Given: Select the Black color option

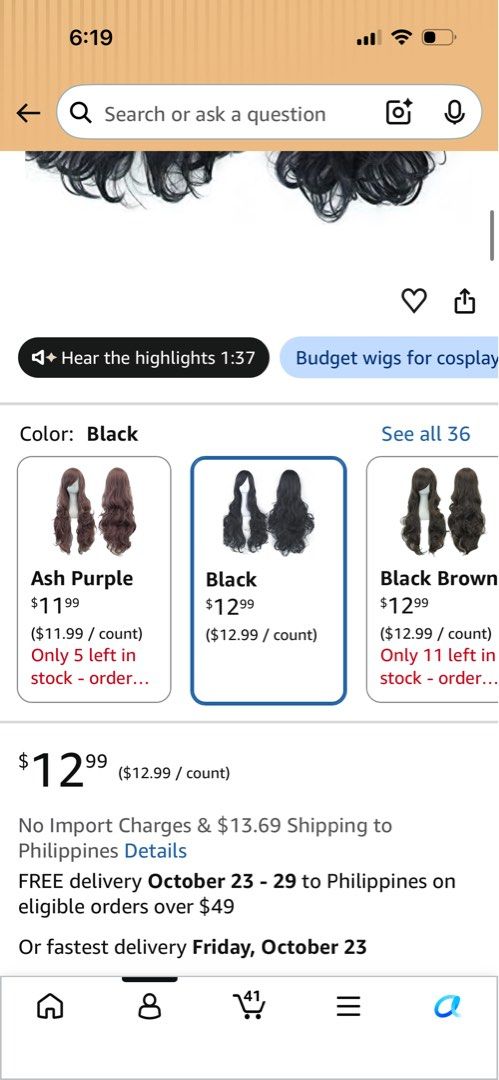Looking at the screenshot, I should pyautogui.click(x=268, y=581).
